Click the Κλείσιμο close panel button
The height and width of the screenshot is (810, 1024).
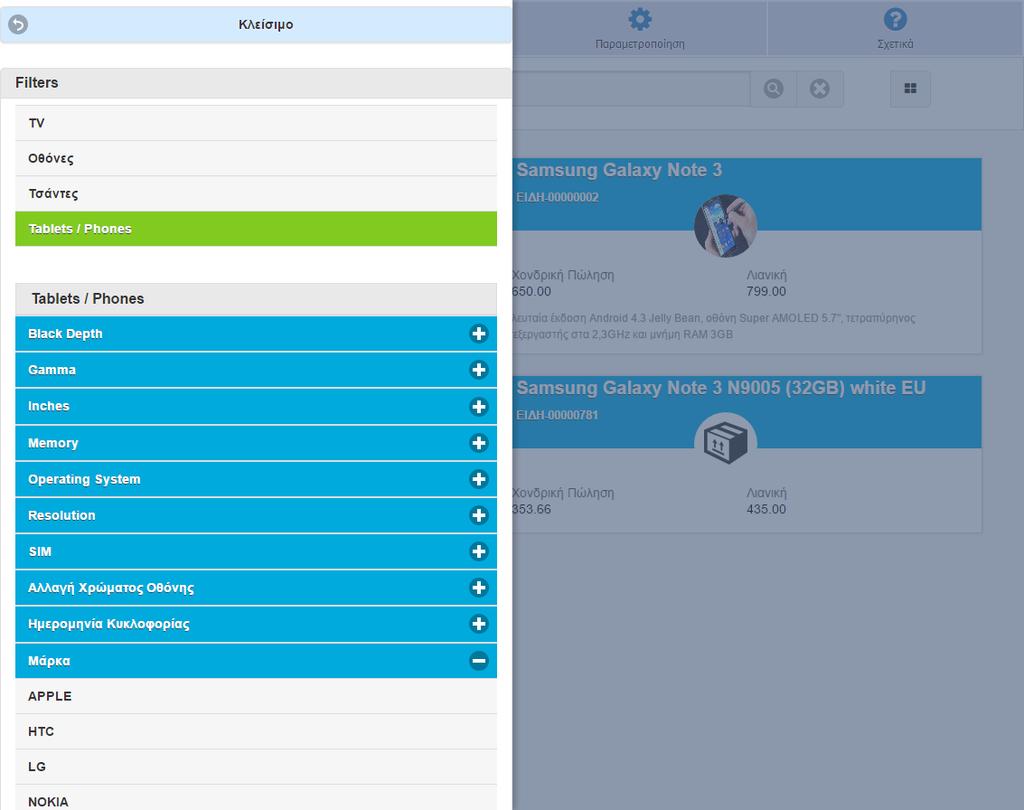click(x=256, y=25)
